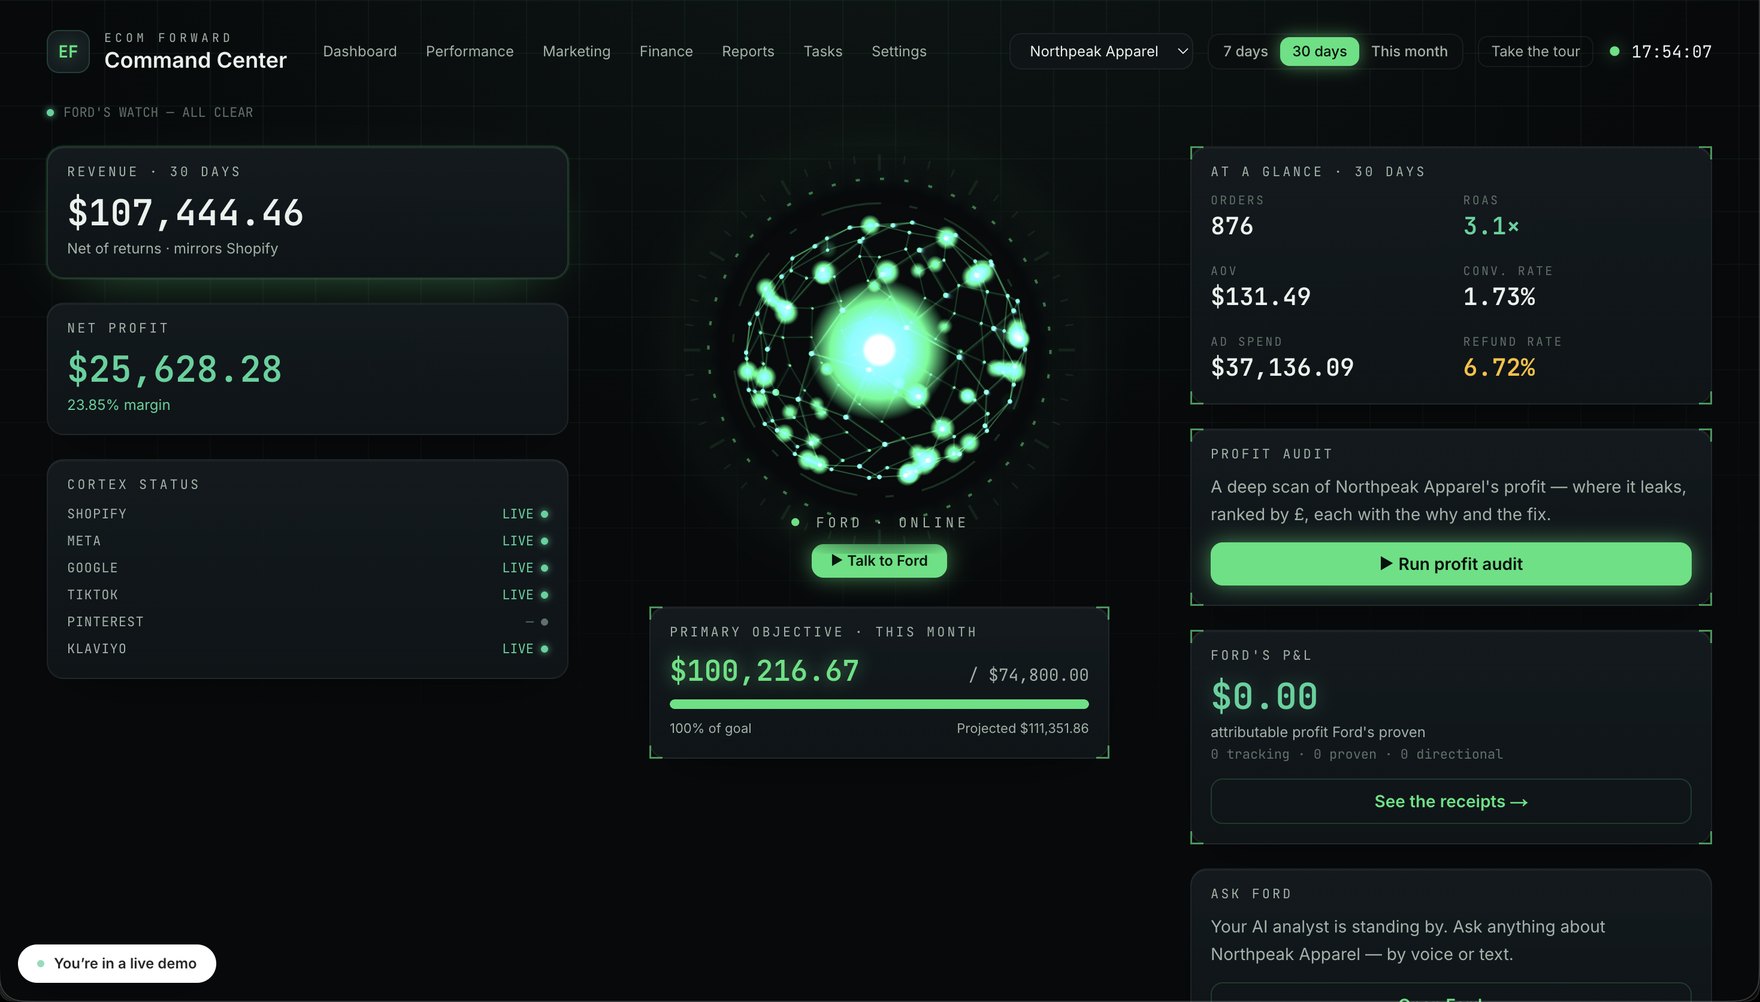This screenshot has width=1760, height=1002.
Task: Click the ad spend value $37,136.09
Action: pos(1282,368)
